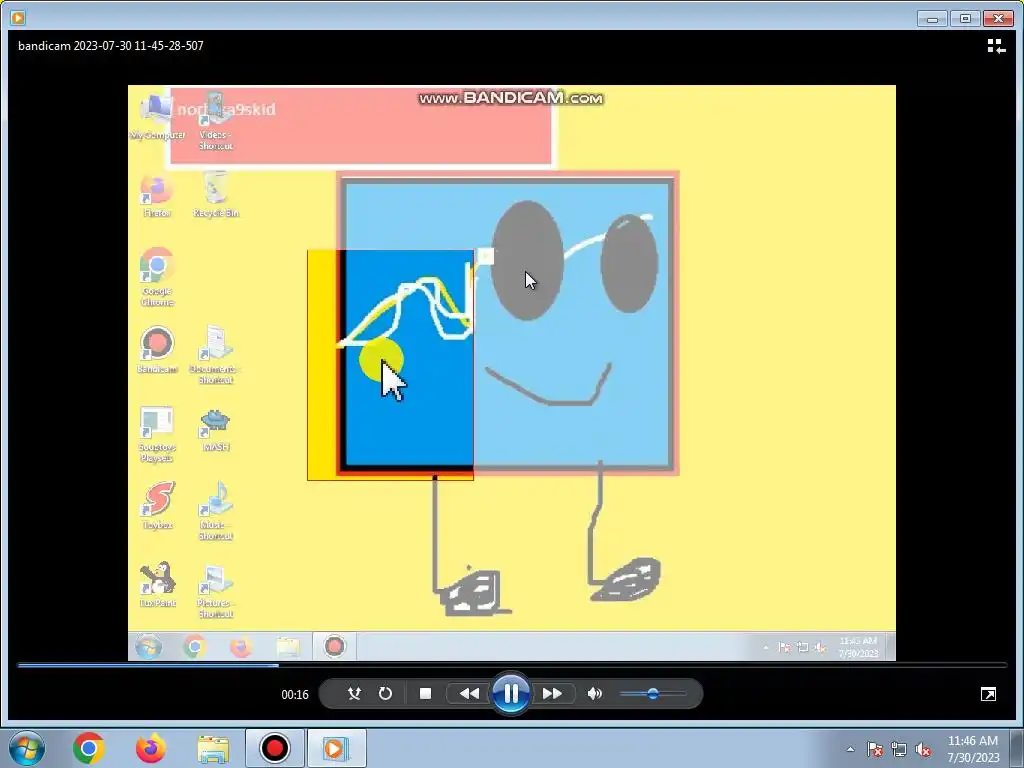Mute the player sound

click(x=594, y=694)
